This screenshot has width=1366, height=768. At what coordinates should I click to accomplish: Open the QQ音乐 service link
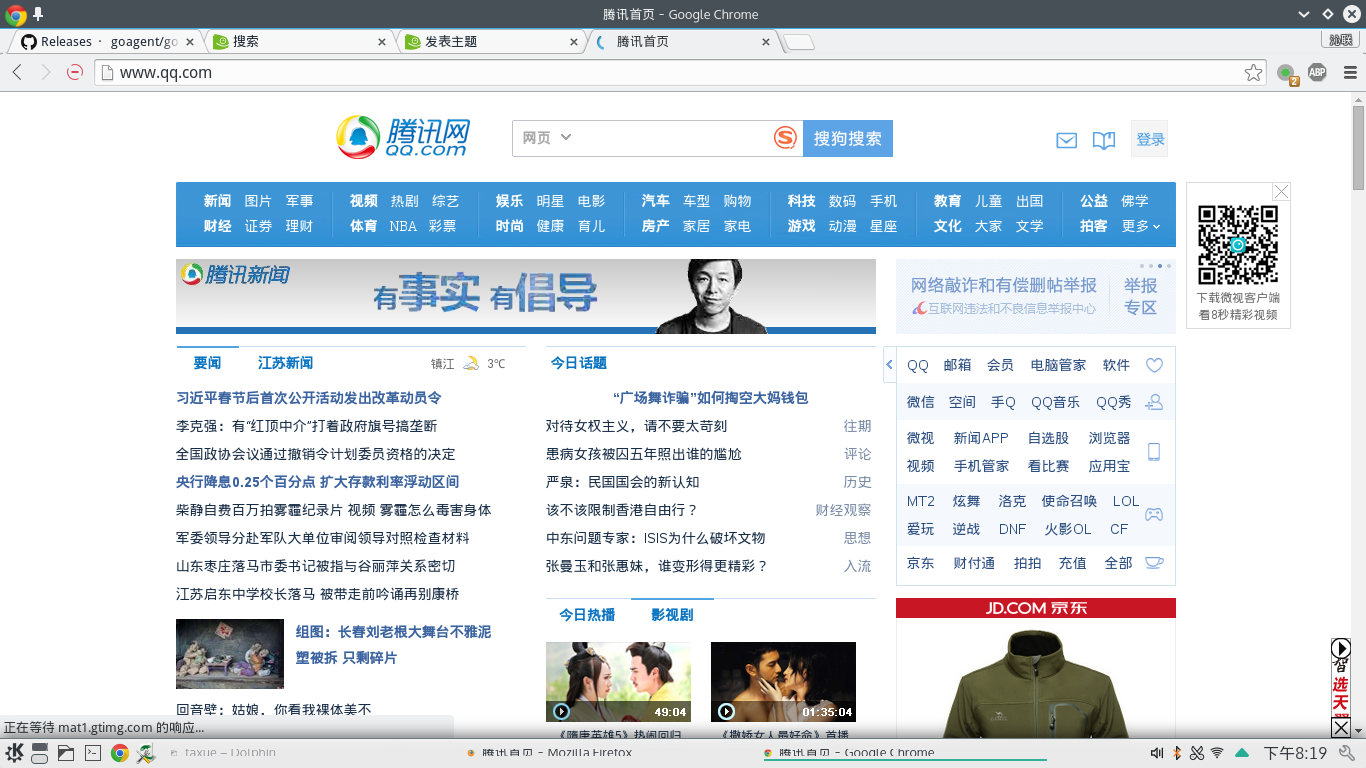tap(1055, 402)
